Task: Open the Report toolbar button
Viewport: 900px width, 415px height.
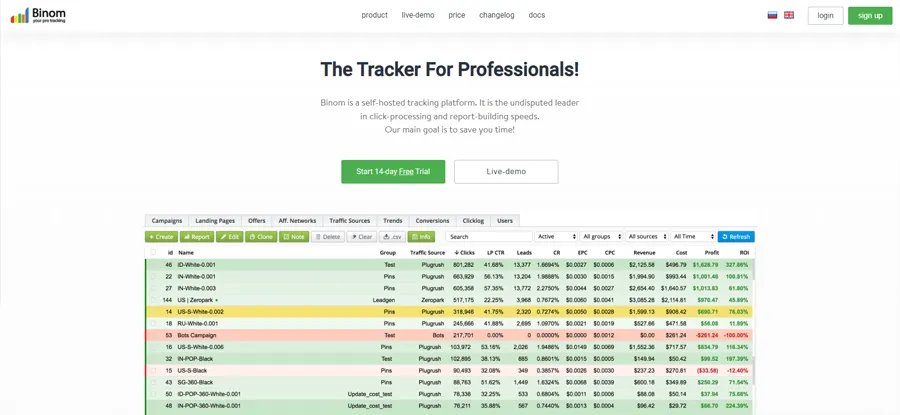Action: (x=196, y=237)
